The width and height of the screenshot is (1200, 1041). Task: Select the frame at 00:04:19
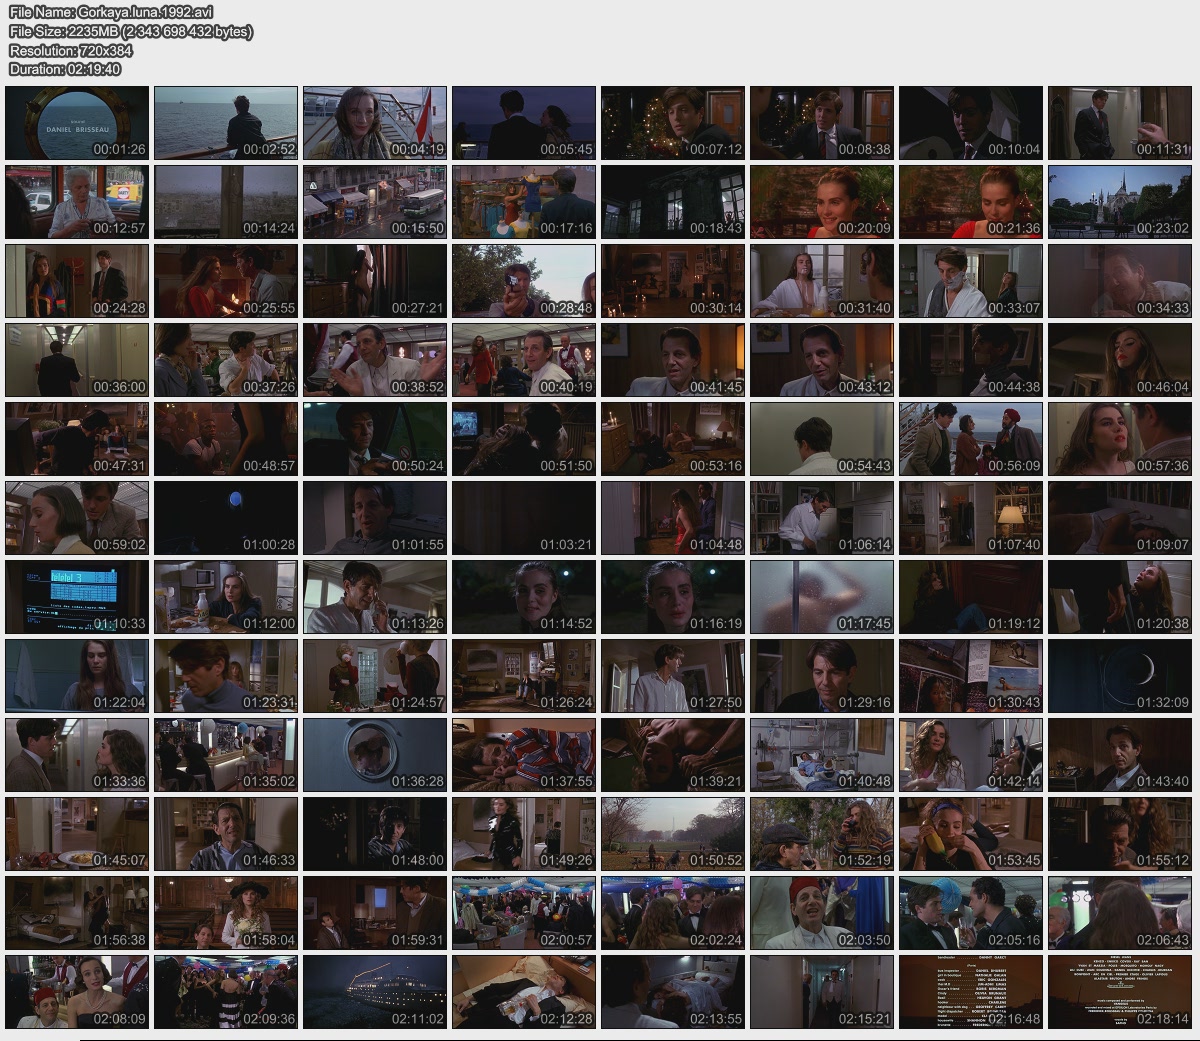point(375,123)
